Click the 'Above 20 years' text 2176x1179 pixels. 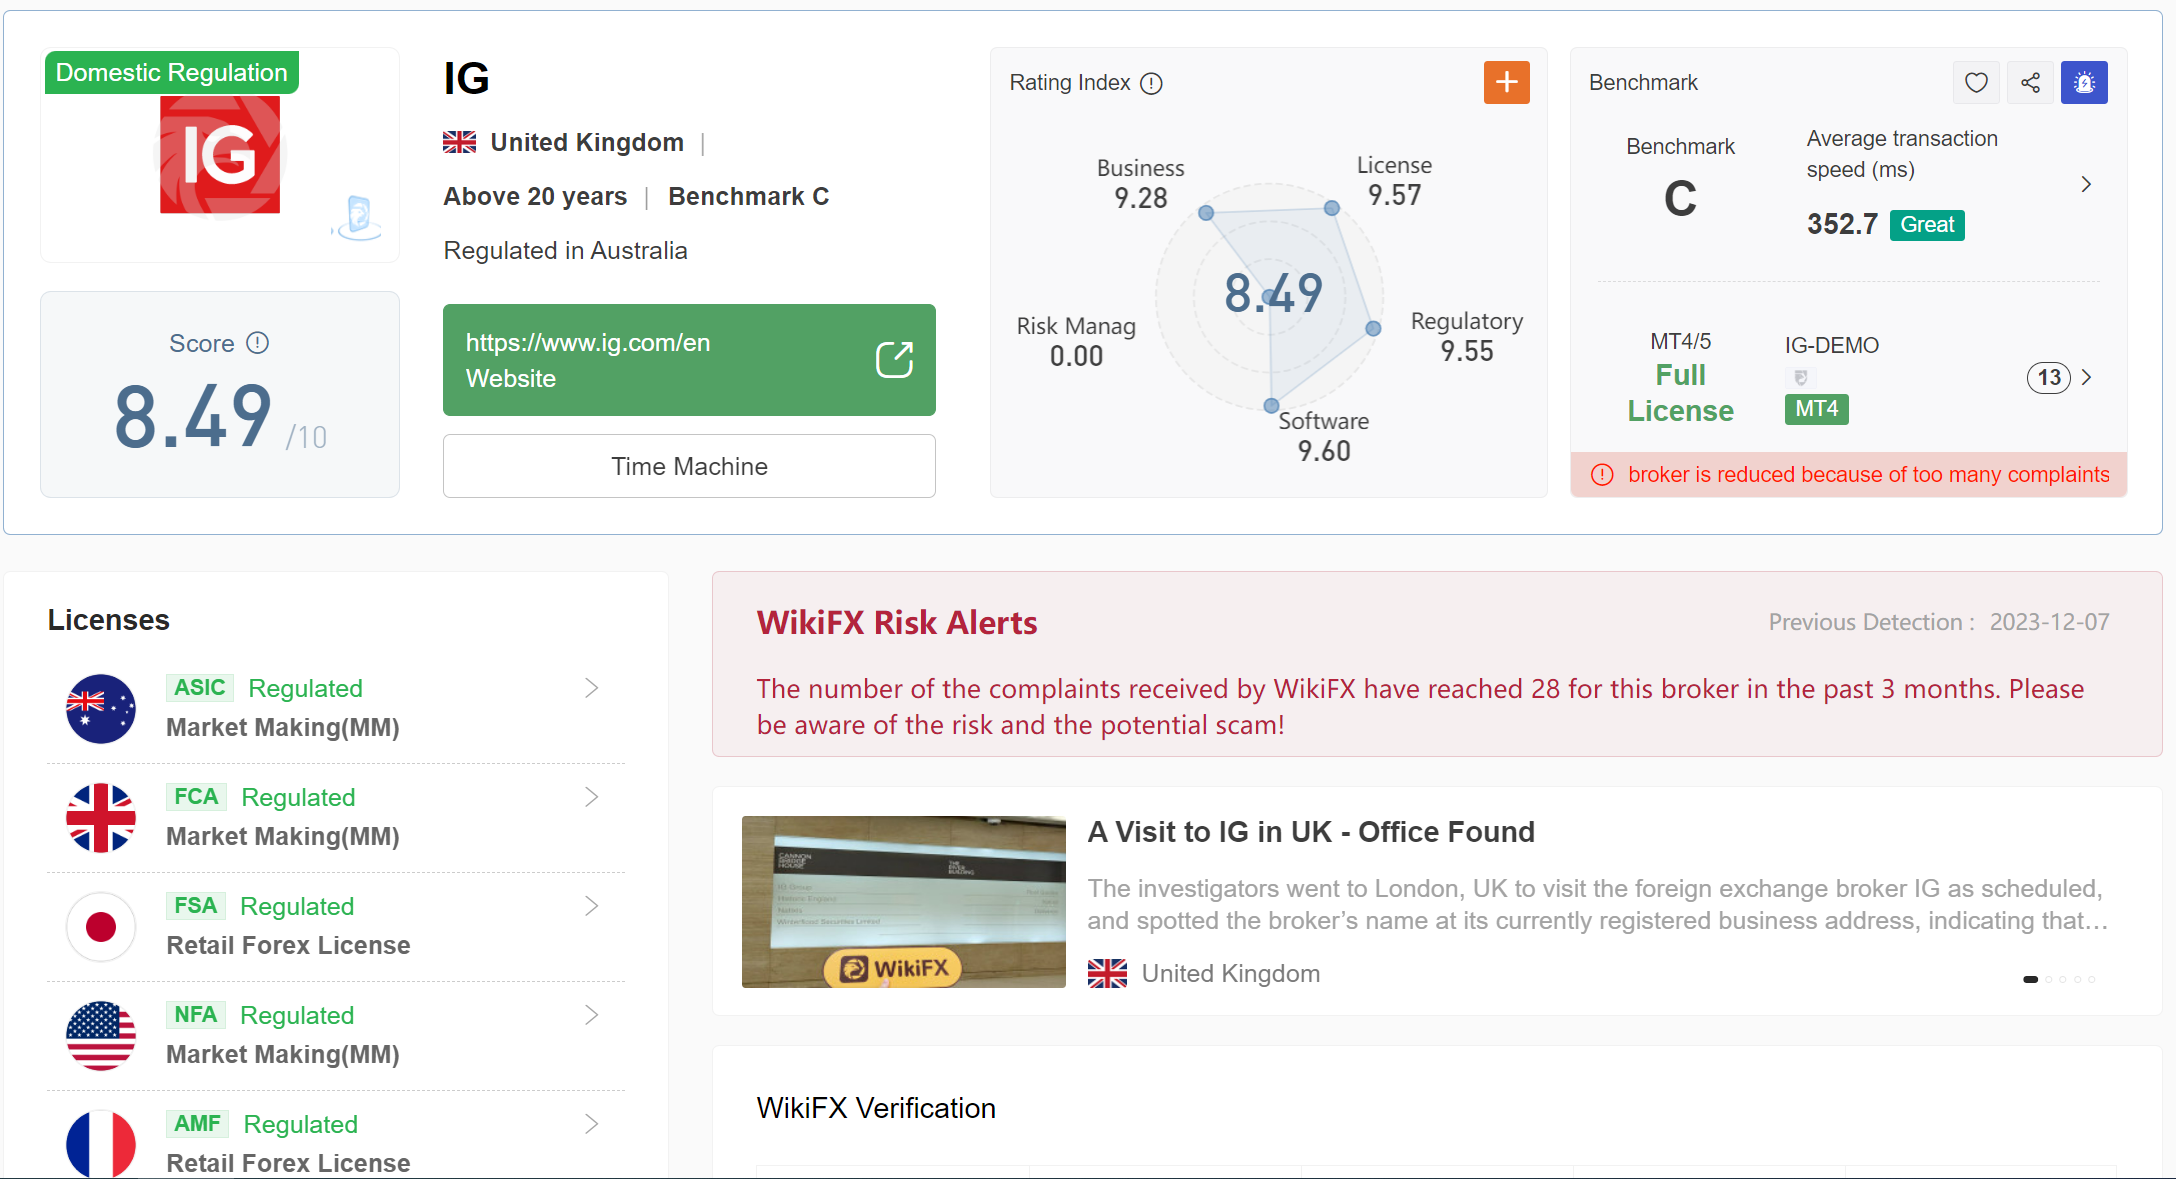[x=535, y=196]
